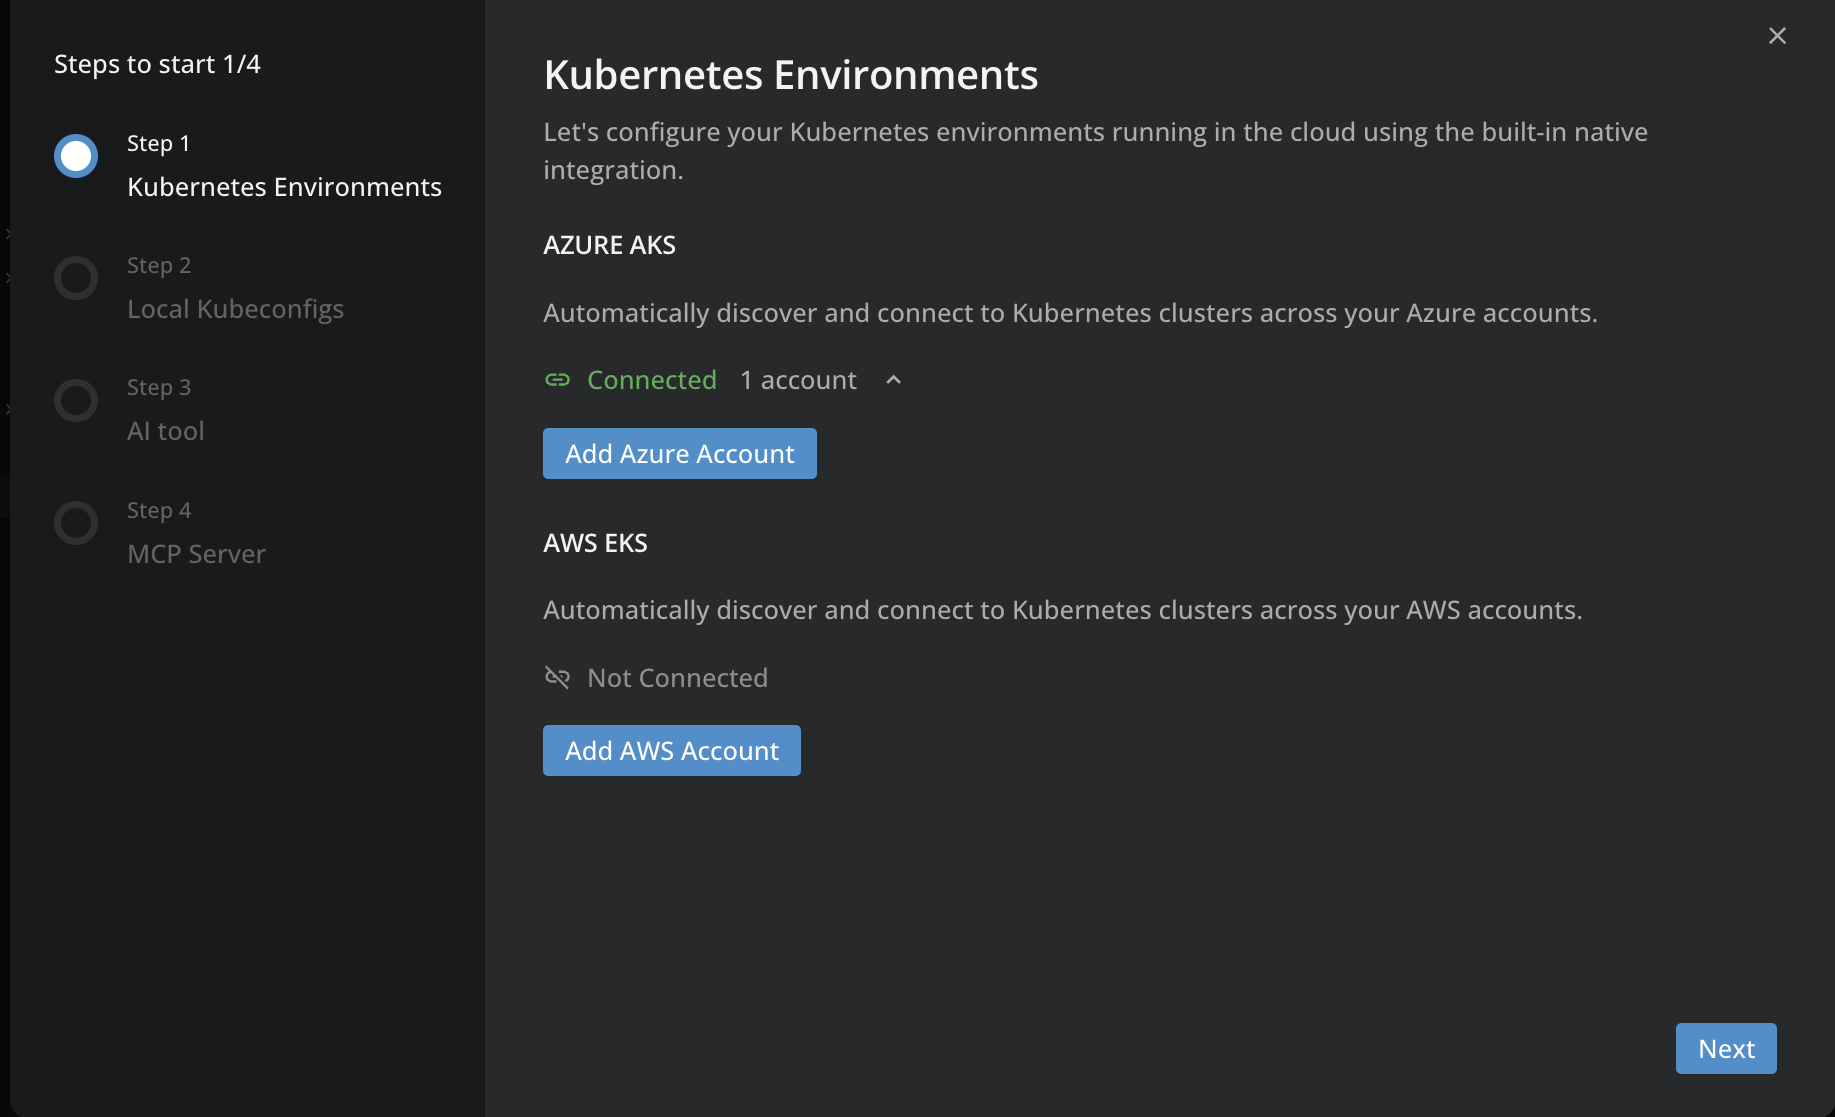Click 'Steps to start 1/4' header
1835x1117 pixels.
pyautogui.click(x=157, y=64)
